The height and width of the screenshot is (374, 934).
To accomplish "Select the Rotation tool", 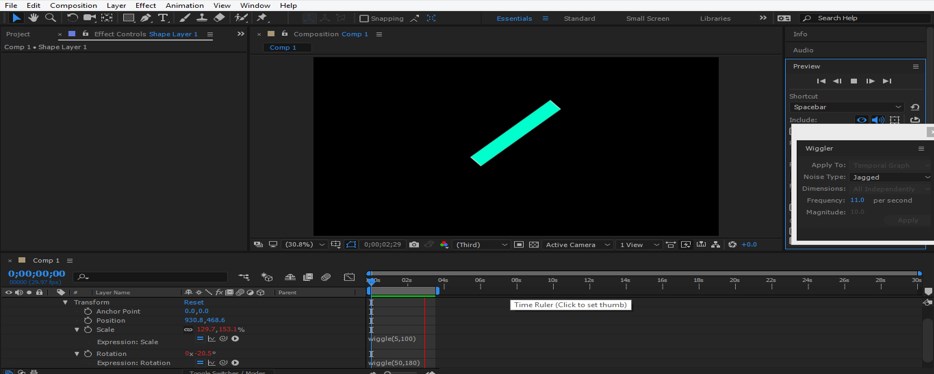I will [72, 18].
